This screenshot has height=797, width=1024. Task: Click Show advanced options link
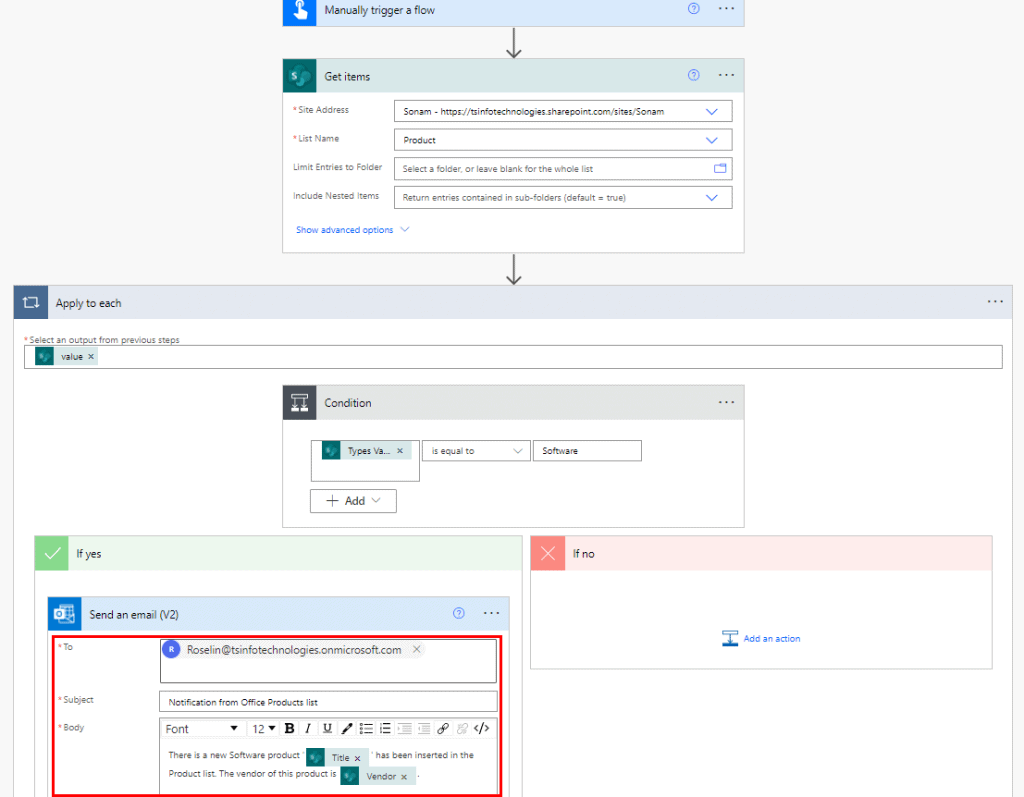(344, 230)
